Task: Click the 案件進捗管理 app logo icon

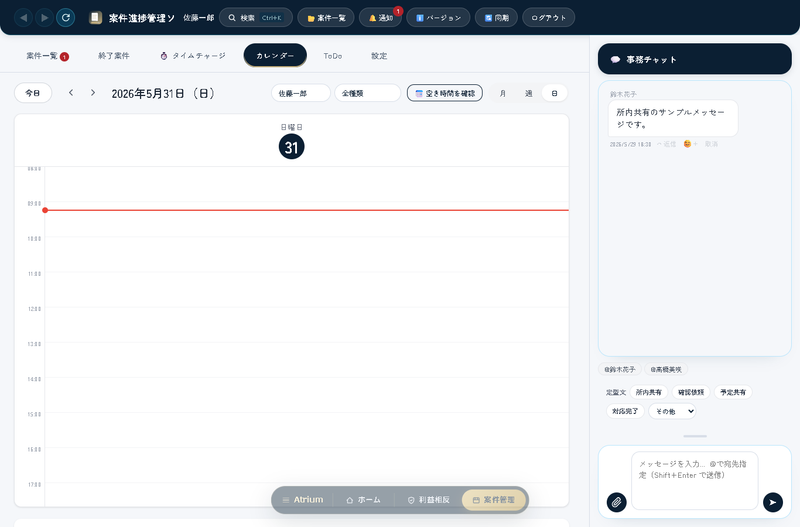Action: click(95, 18)
